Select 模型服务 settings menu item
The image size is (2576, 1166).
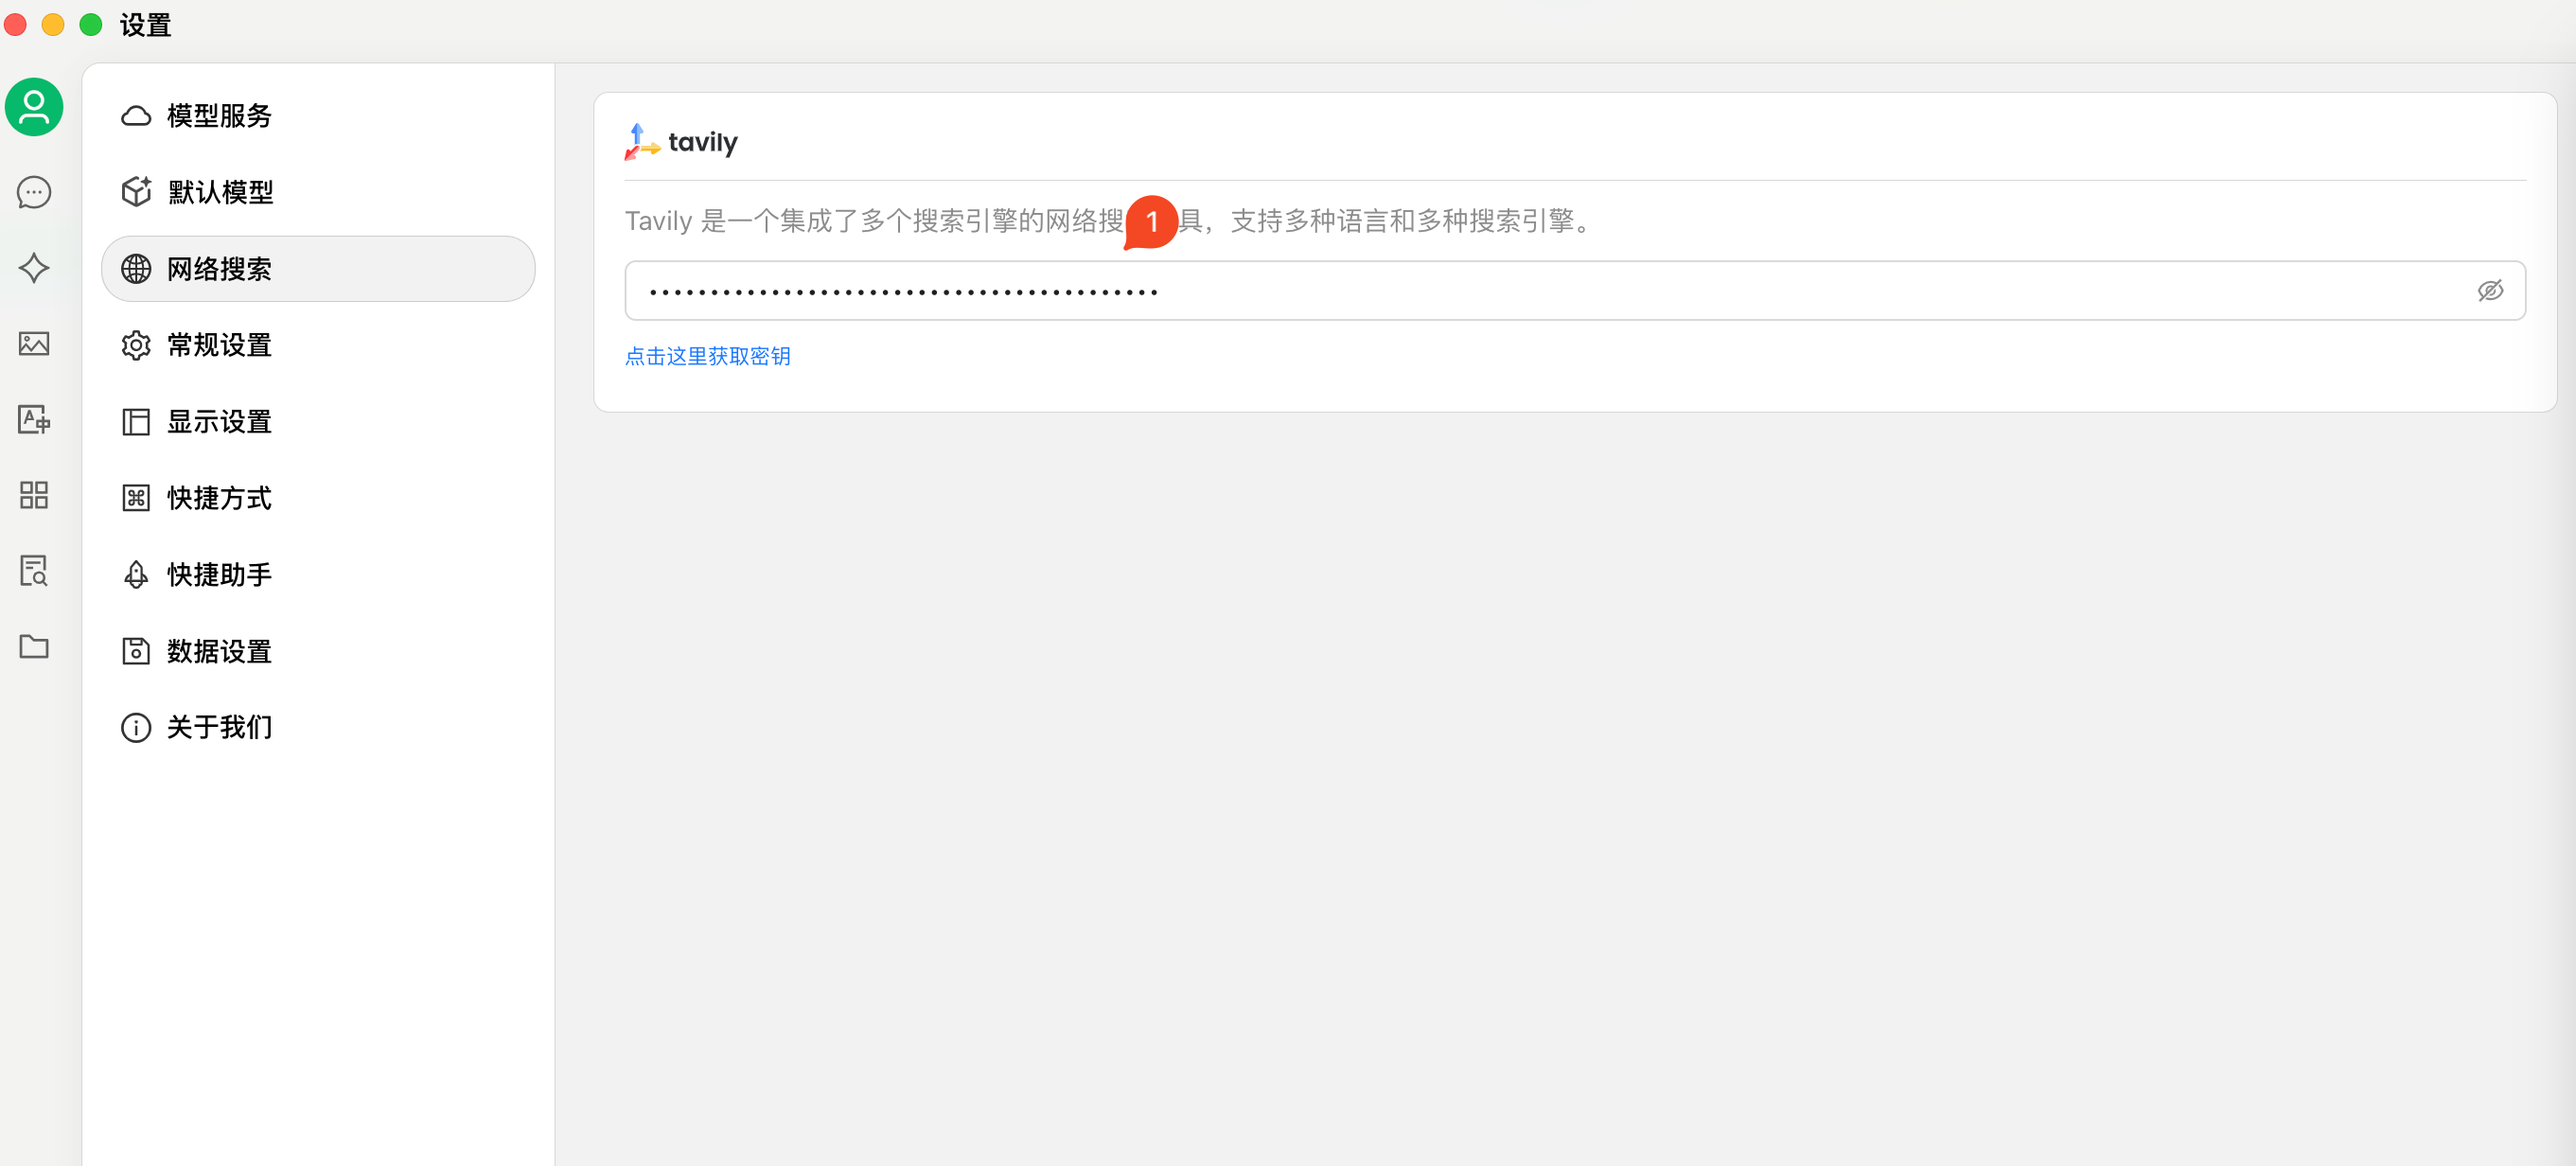coord(219,116)
